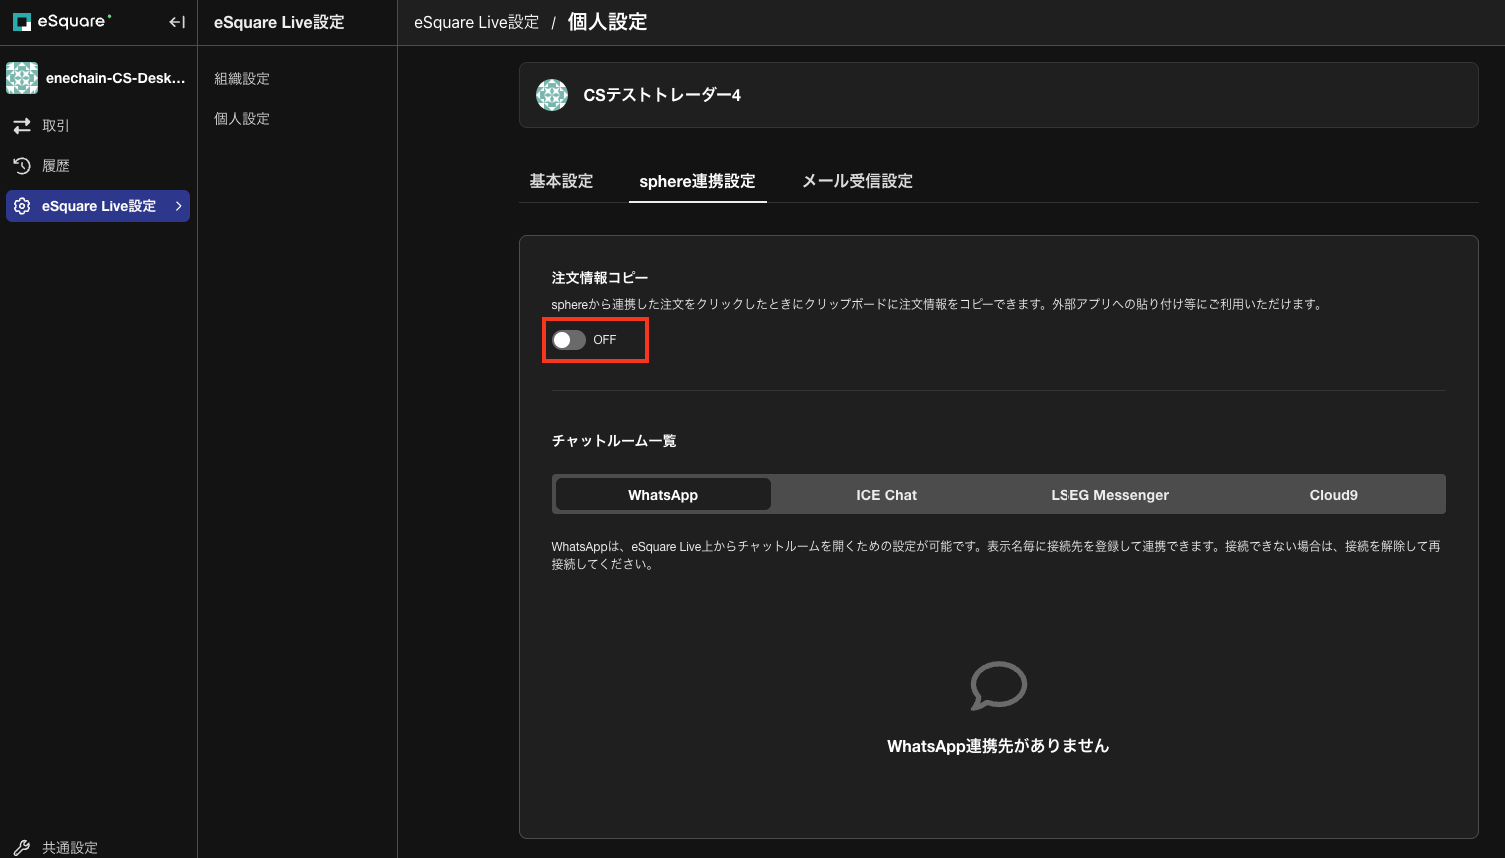
Task: Click the 共通設定 wrench icon
Action: click(22, 848)
